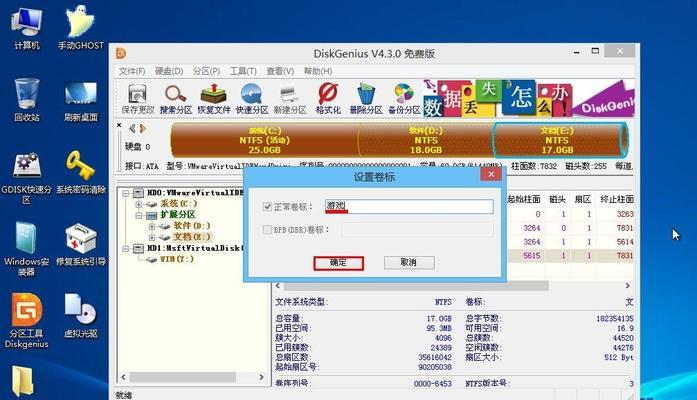Close the disk map panel with small x
The width and height of the screenshot is (697, 400).
[119, 125]
